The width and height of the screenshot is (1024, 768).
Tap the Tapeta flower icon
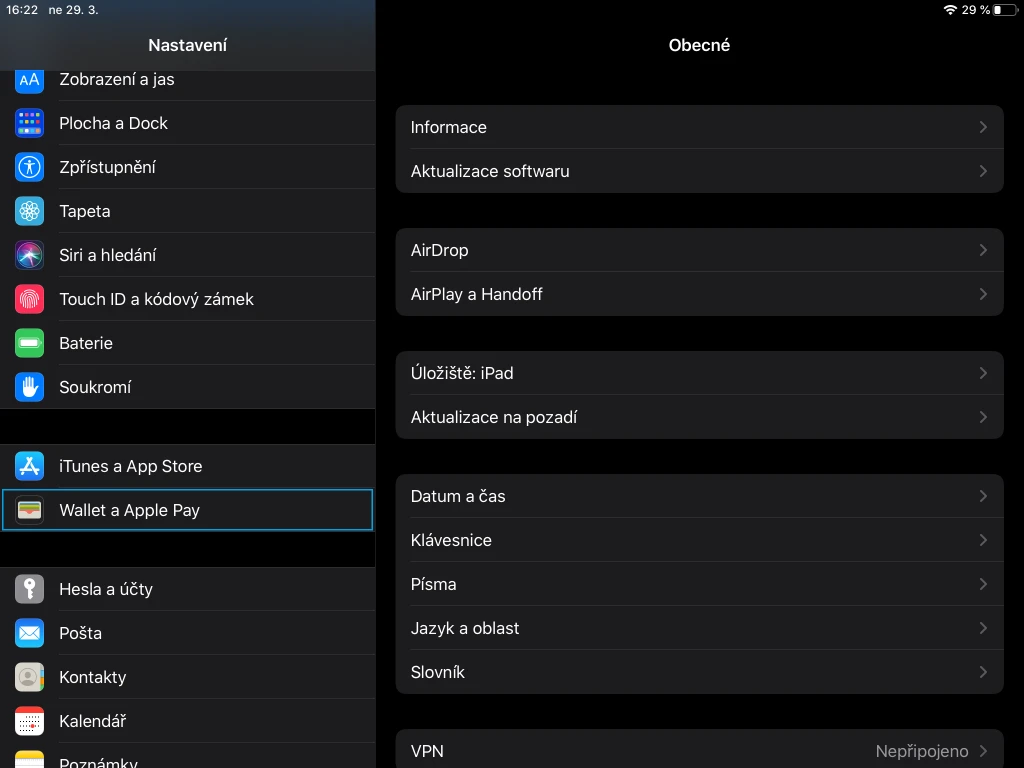point(29,211)
